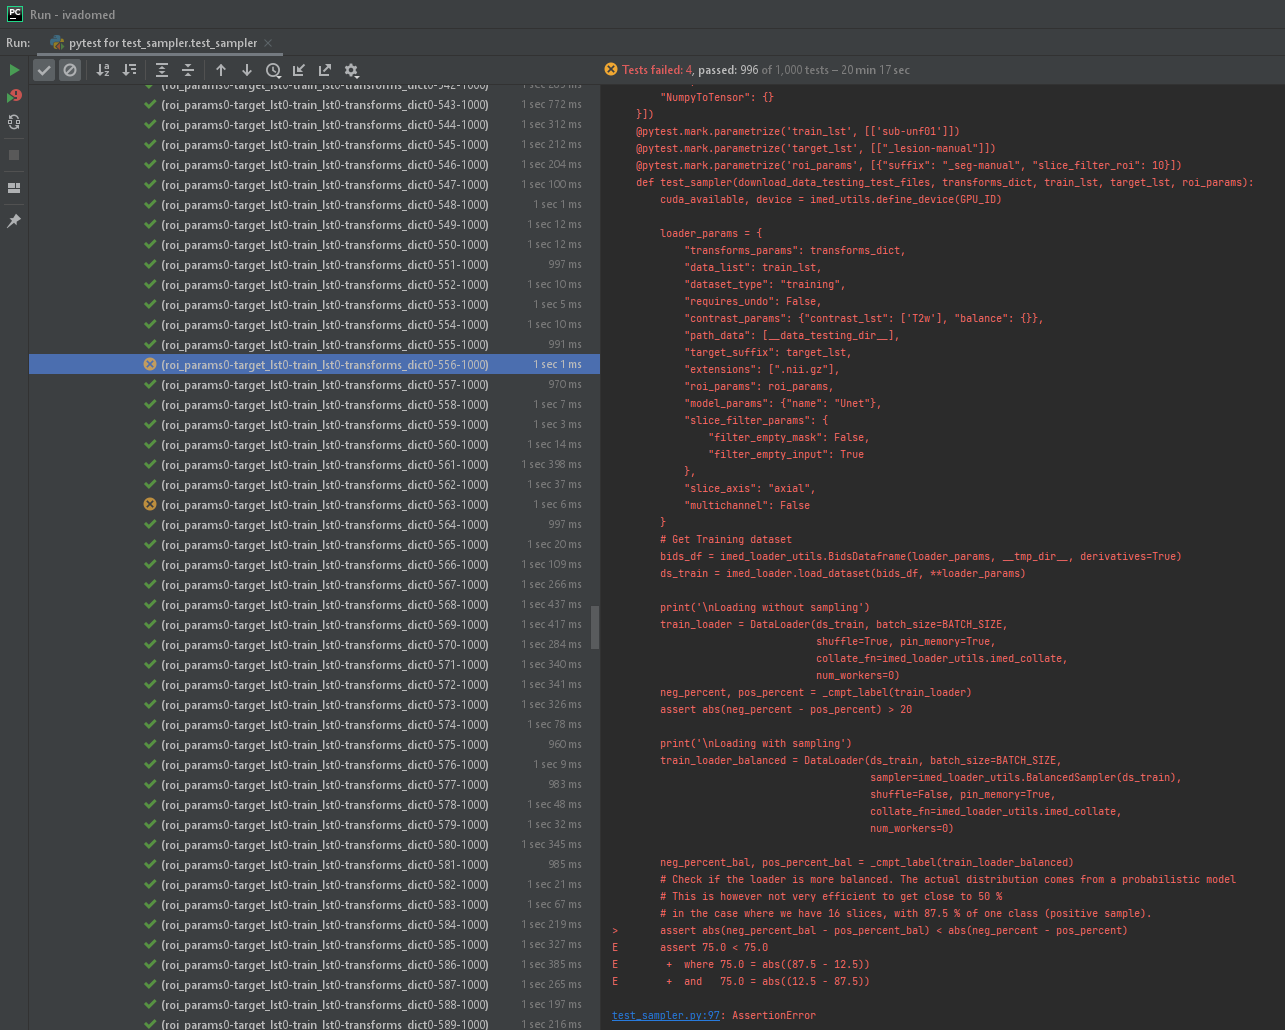Screen dimensions: 1285x1030
Task: Sort tests alphabetically
Action: coord(103,70)
